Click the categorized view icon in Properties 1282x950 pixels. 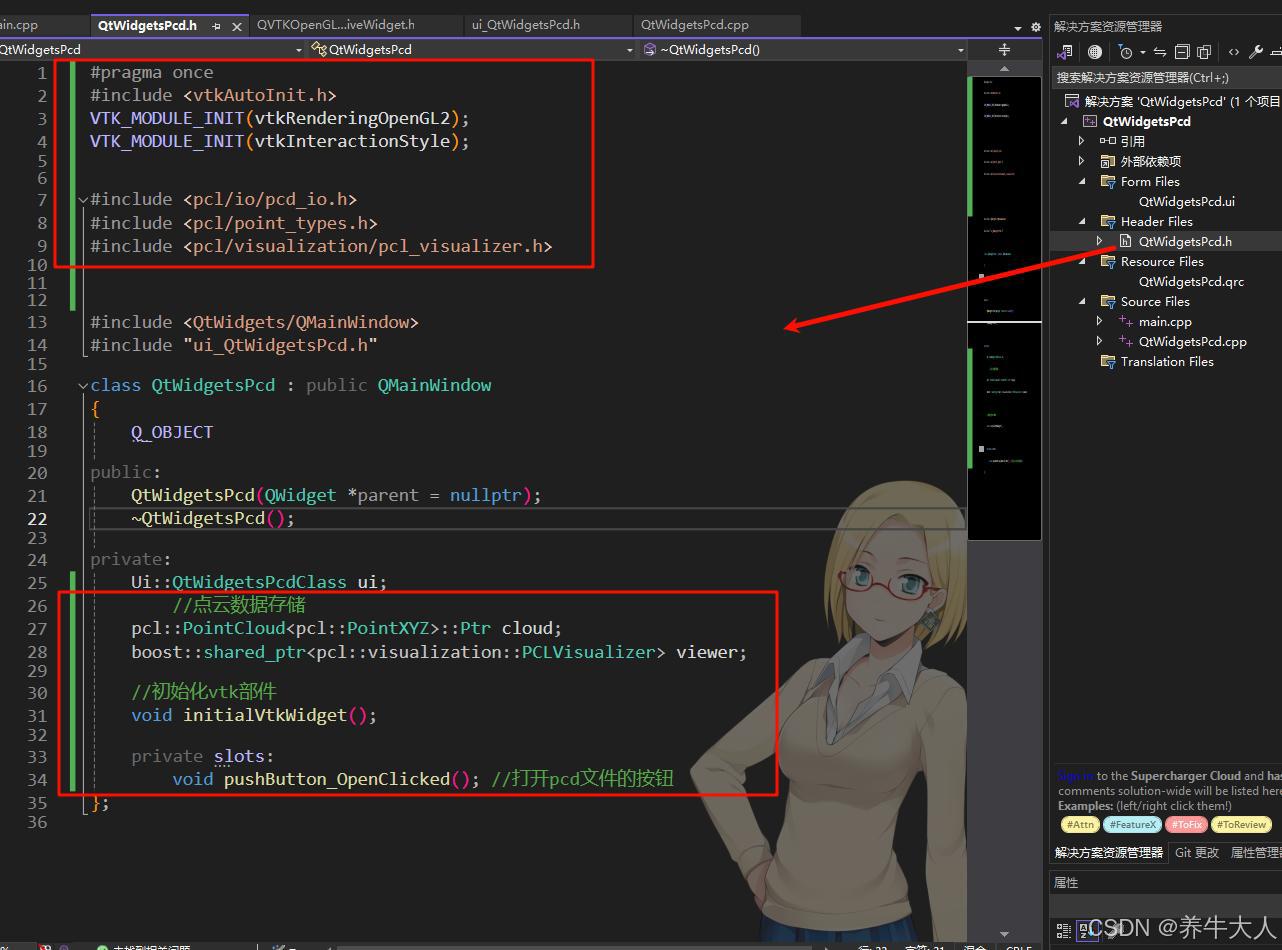coord(1064,931)
